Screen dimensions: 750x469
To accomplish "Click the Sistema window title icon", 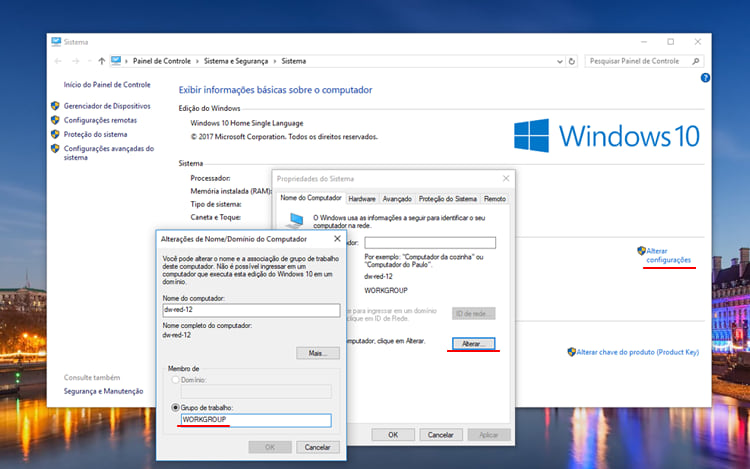I will pos(56,42).
